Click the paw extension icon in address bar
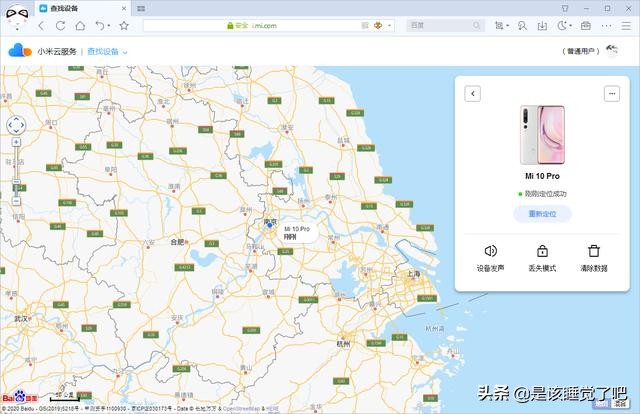Image resolution: width=640 pixels, height=414 pixels. (378, 25)
